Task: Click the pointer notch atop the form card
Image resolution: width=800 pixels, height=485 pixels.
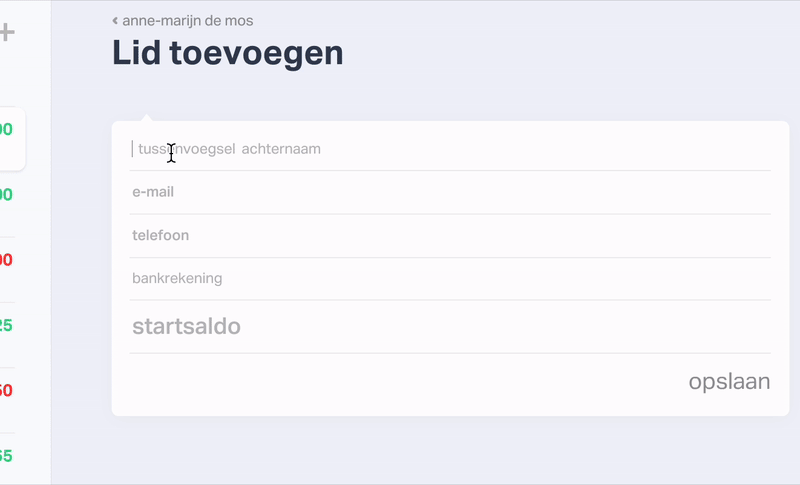Action: pyautogui.click(x=146, y=117)
